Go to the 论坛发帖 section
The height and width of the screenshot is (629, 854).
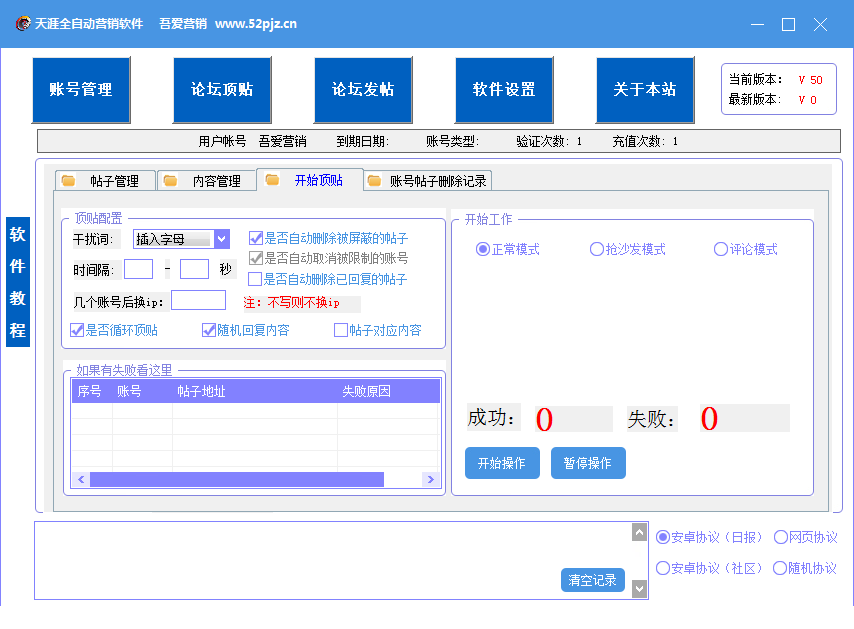pyautogui.click(x=363, y=90)
